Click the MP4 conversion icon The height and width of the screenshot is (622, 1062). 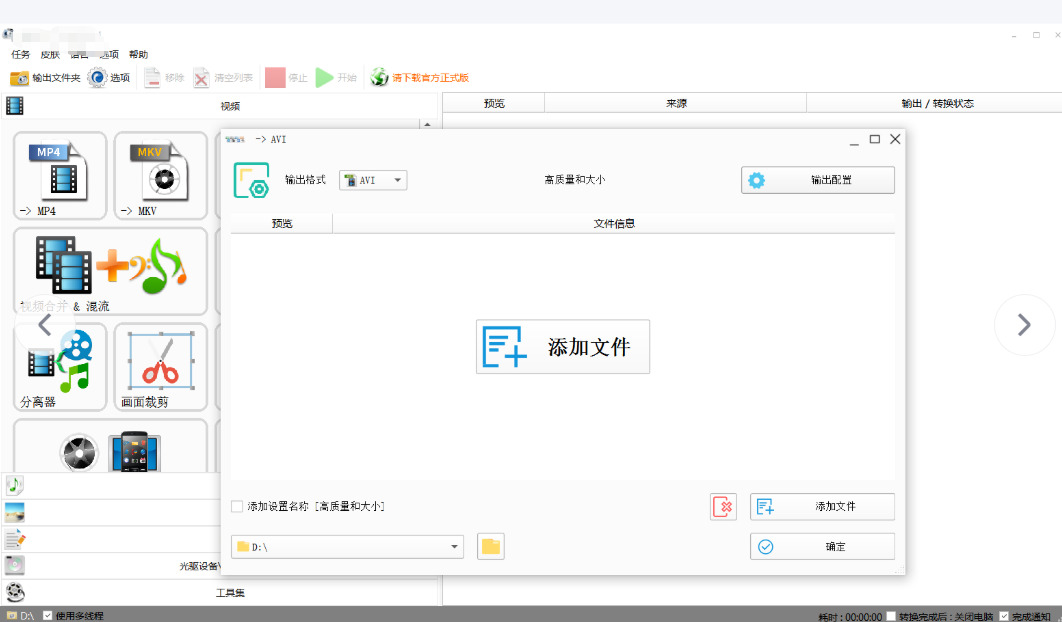click(x=60, y=175)
